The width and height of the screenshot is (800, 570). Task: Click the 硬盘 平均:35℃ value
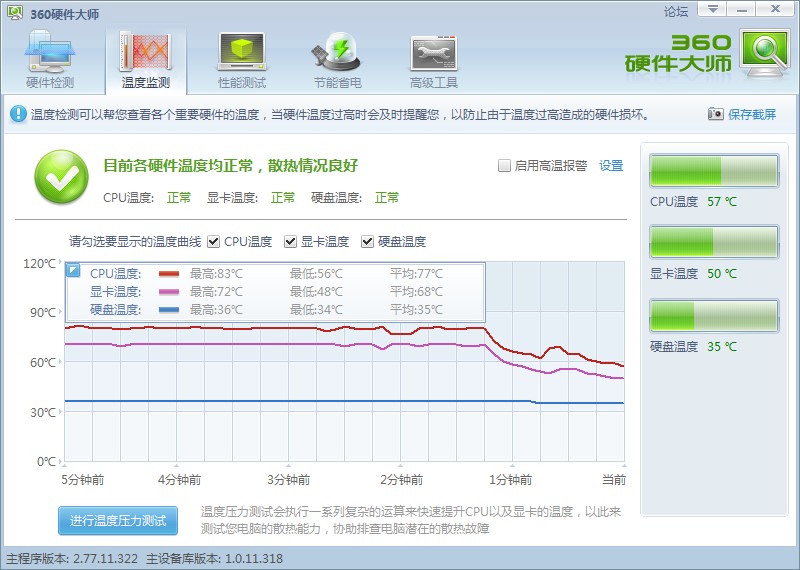(x=416, y=310)
